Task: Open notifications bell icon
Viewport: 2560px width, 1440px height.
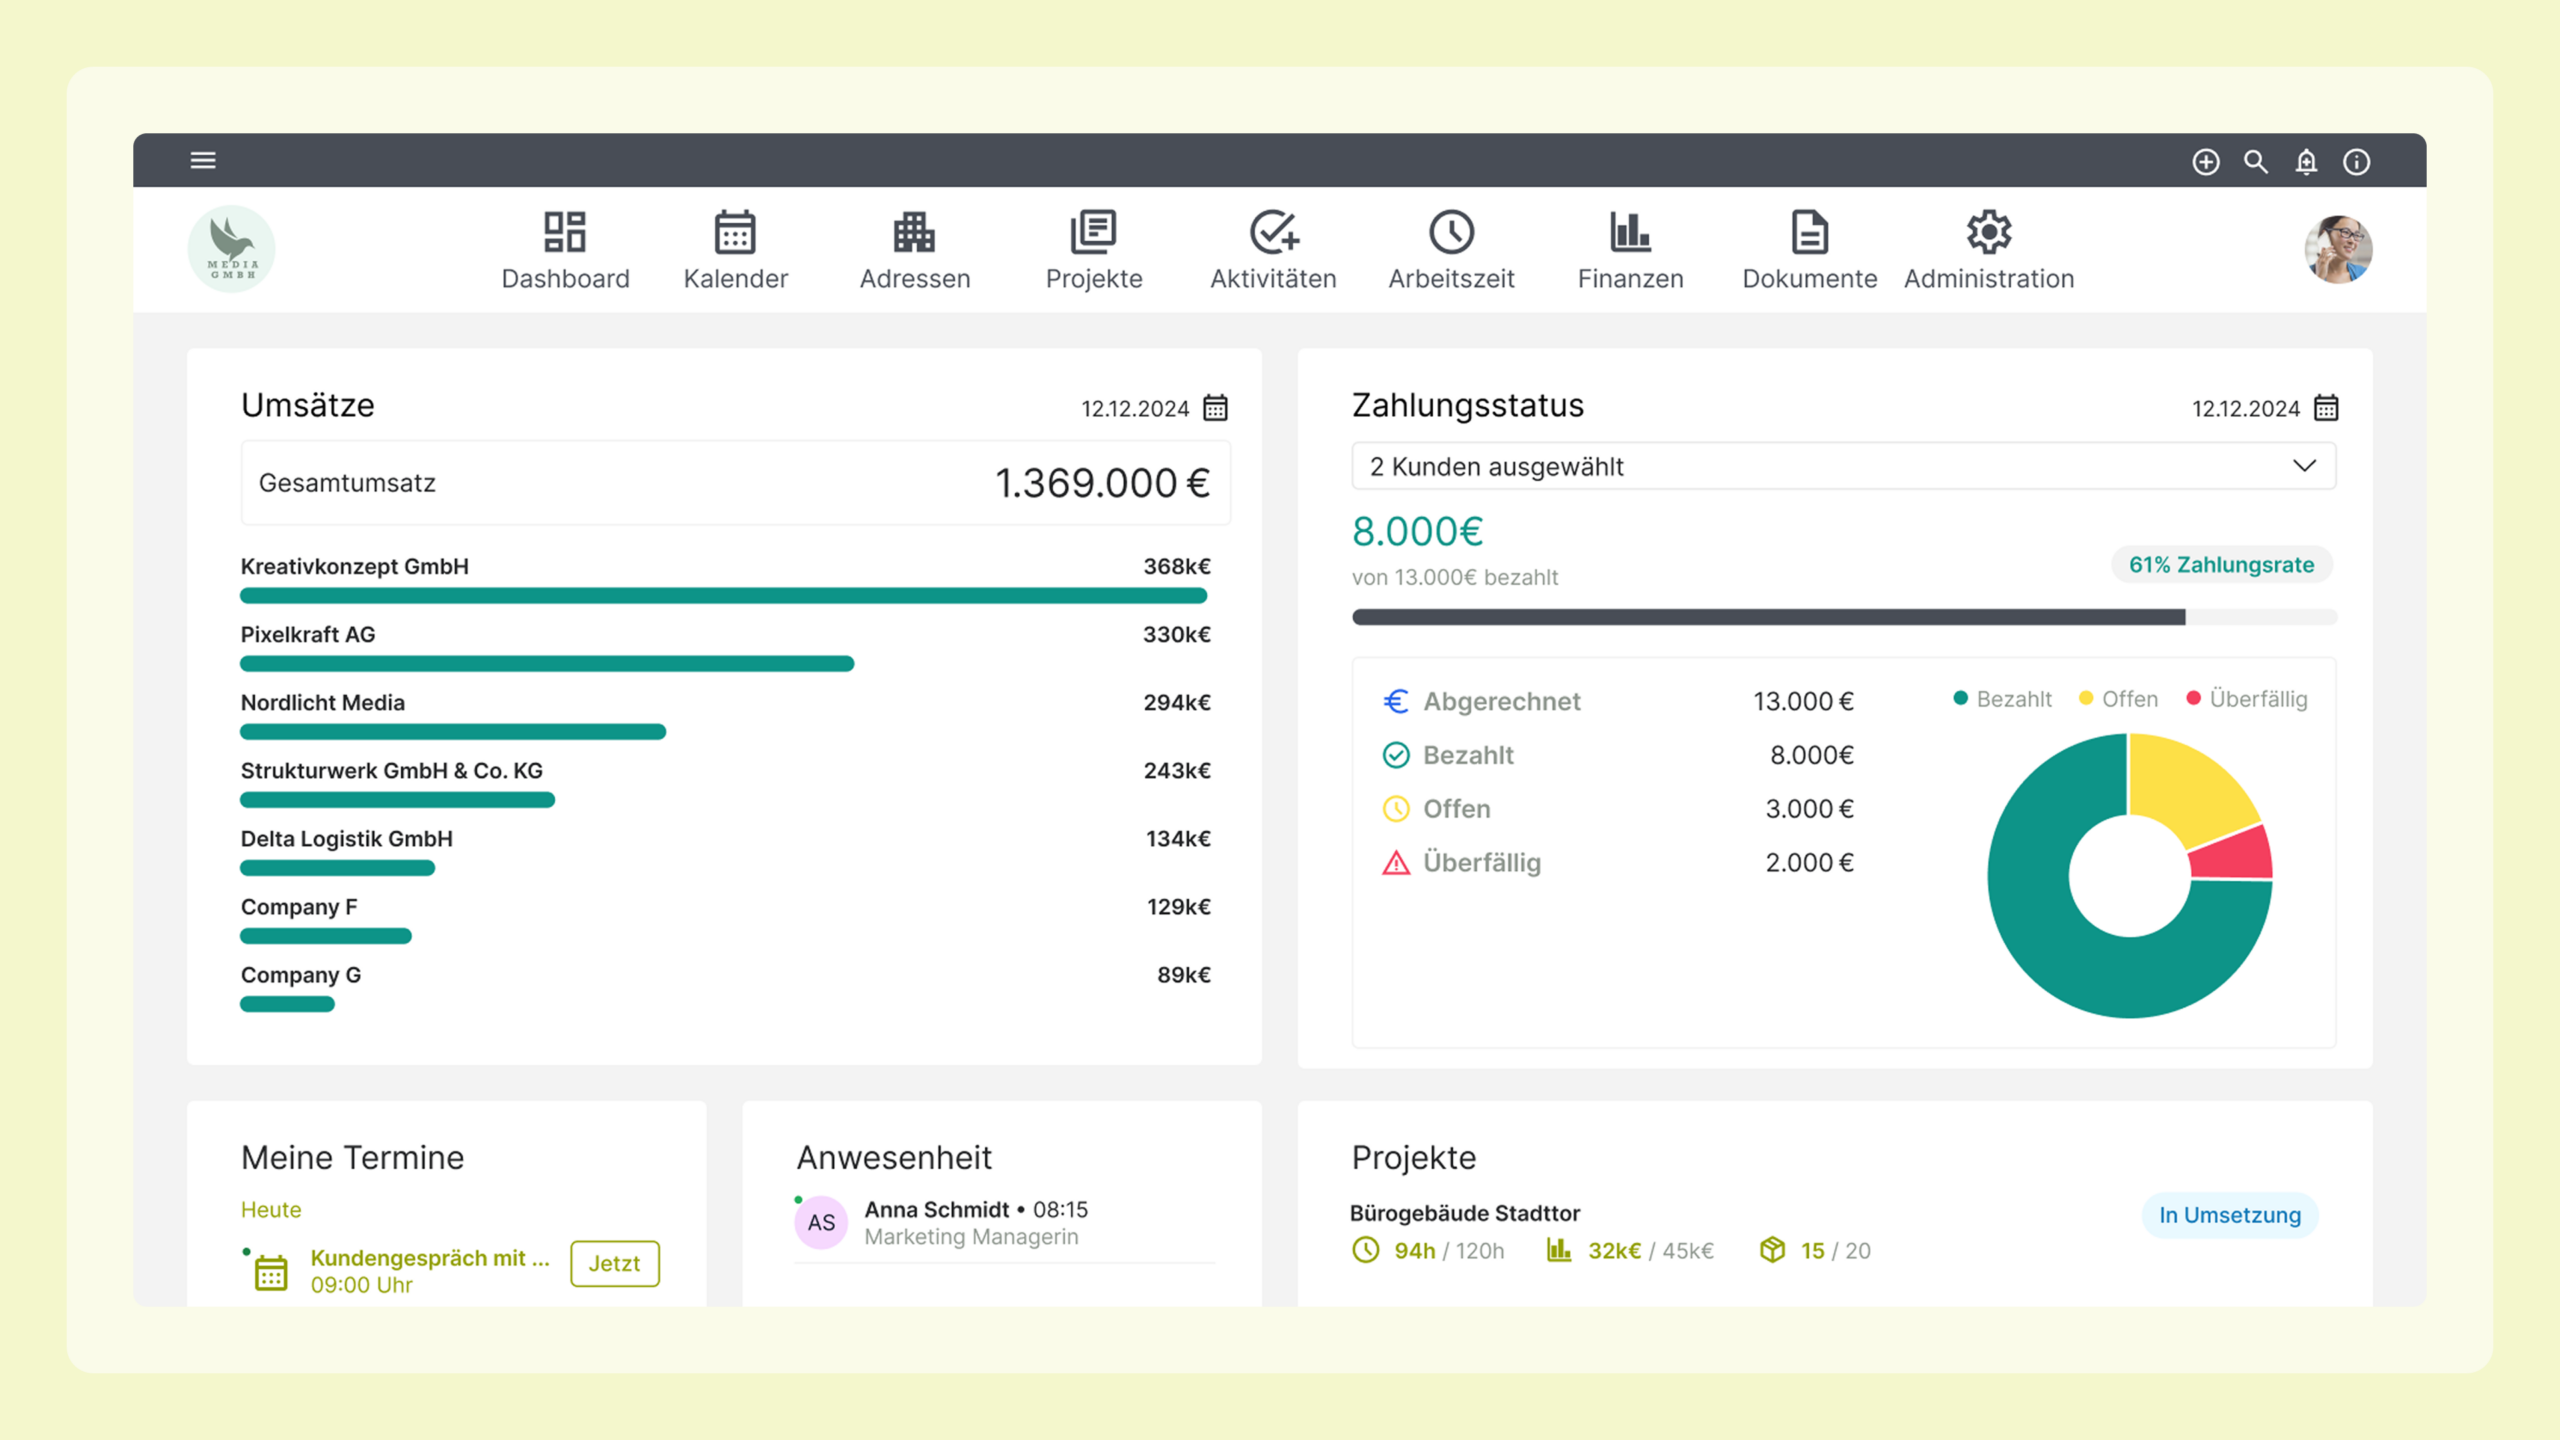Action: click(x=2306, y=162)
